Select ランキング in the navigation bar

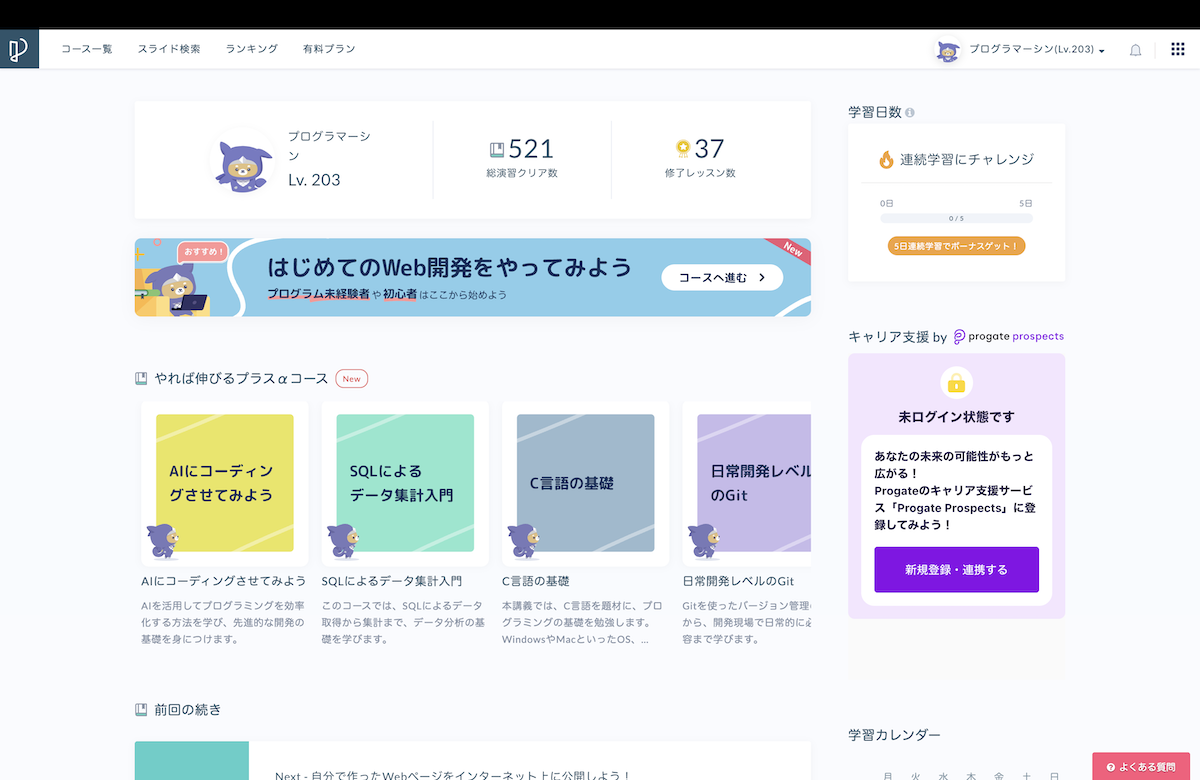tap(251, 48)
